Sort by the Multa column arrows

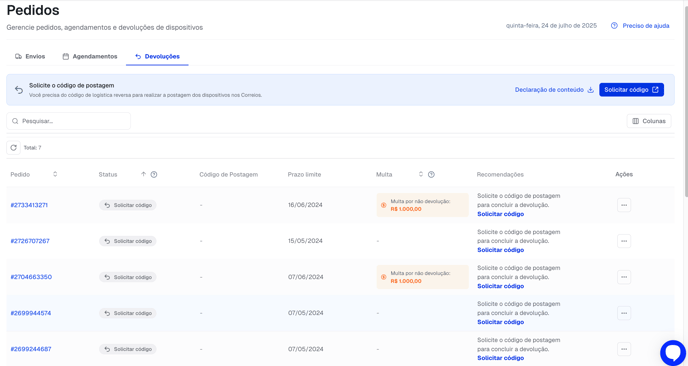[420, 174]
